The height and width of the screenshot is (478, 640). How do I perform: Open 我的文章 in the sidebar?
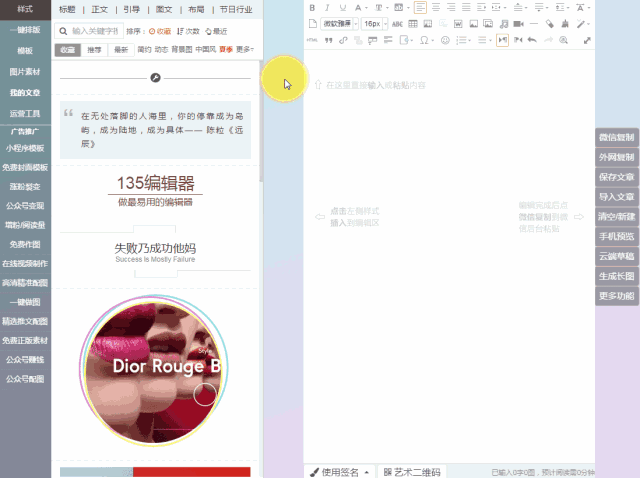(x=25, y=93)
